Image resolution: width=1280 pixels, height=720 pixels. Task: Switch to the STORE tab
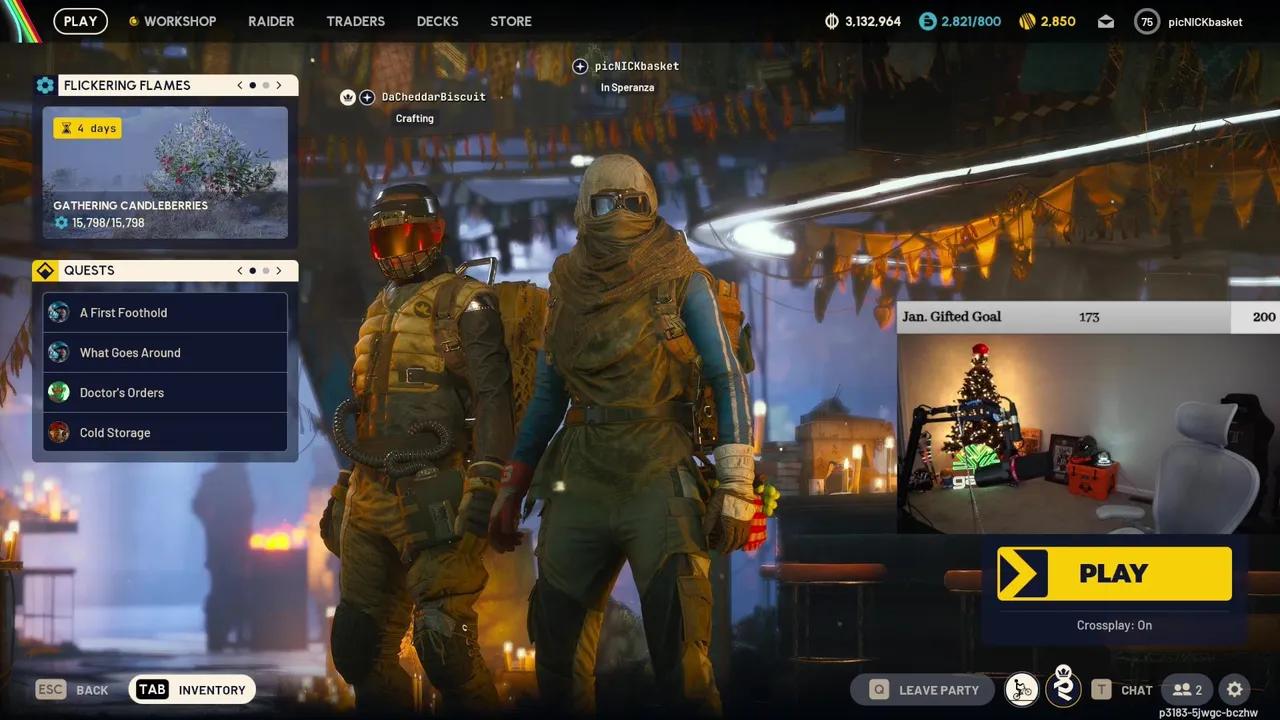click(510, 20)
